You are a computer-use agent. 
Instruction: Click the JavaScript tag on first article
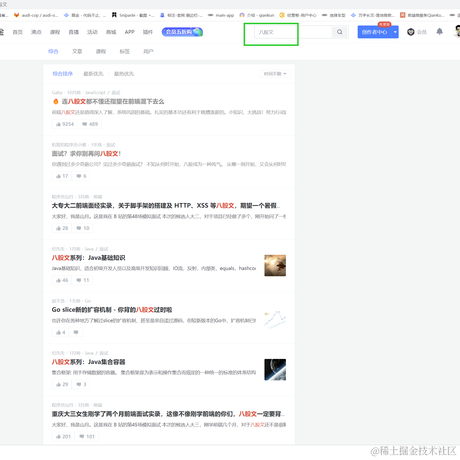pos(95,92)
